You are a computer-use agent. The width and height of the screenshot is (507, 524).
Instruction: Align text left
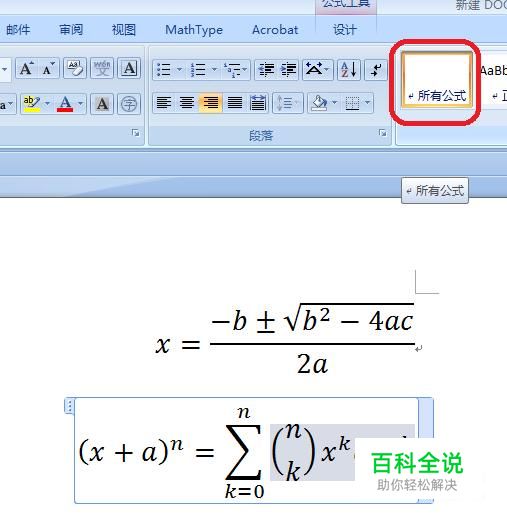[x=164, y=103]
